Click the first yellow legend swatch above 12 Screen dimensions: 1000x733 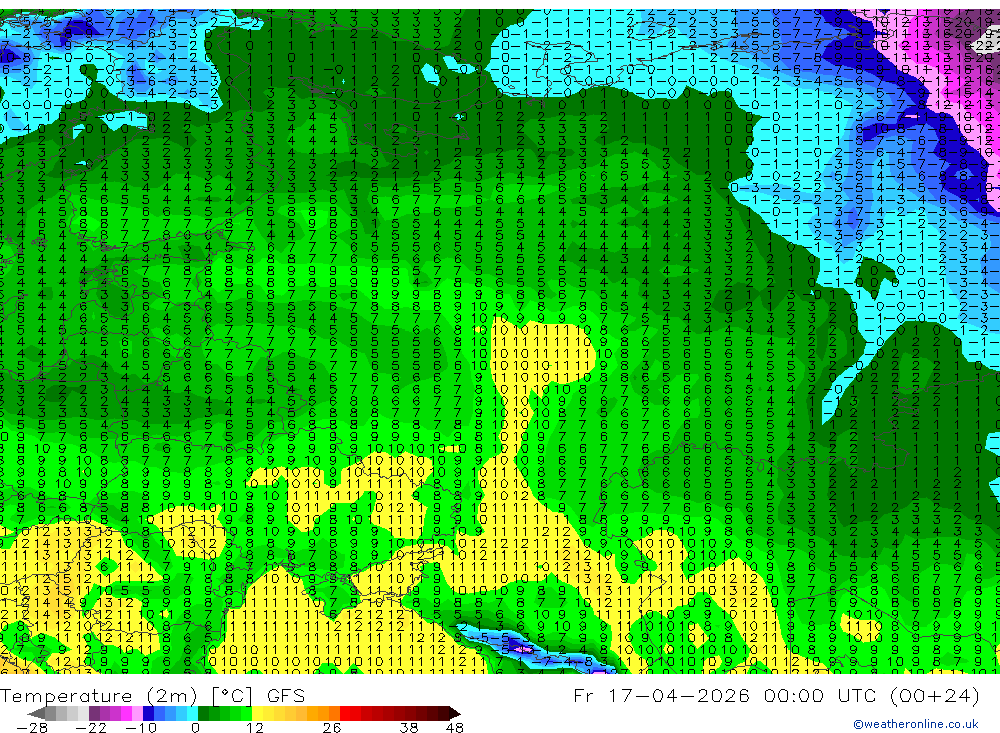point(258,714)
